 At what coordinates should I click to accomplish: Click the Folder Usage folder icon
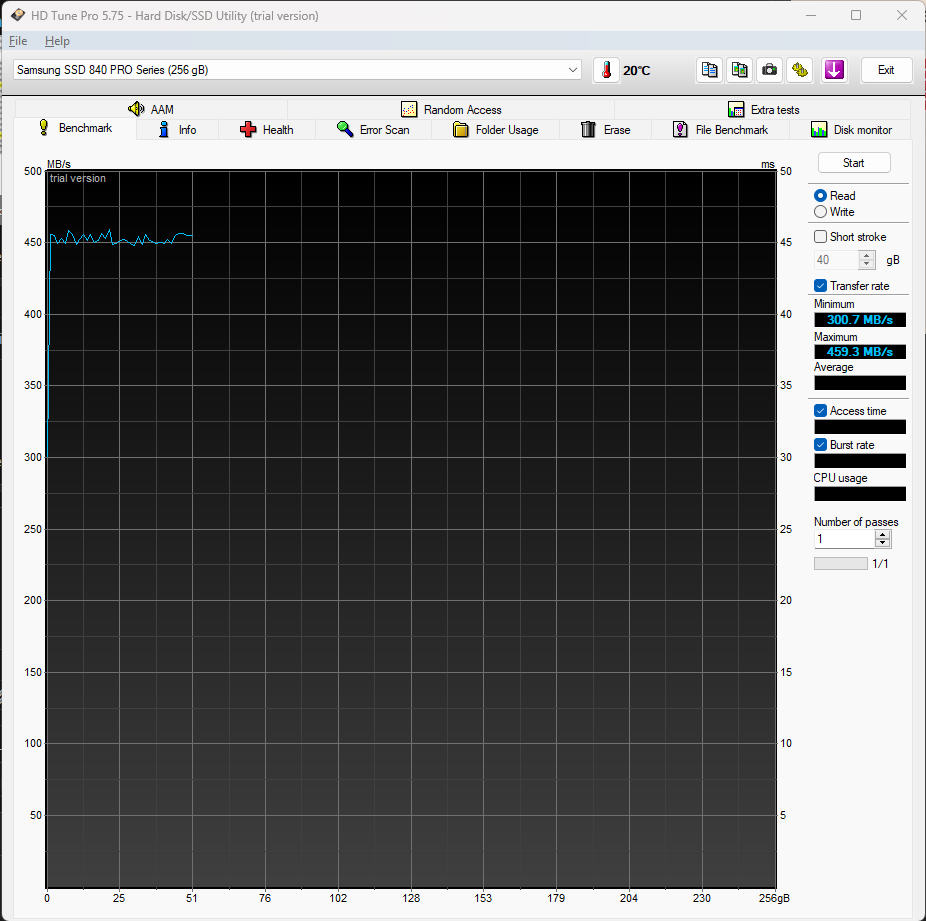point(461,129)
